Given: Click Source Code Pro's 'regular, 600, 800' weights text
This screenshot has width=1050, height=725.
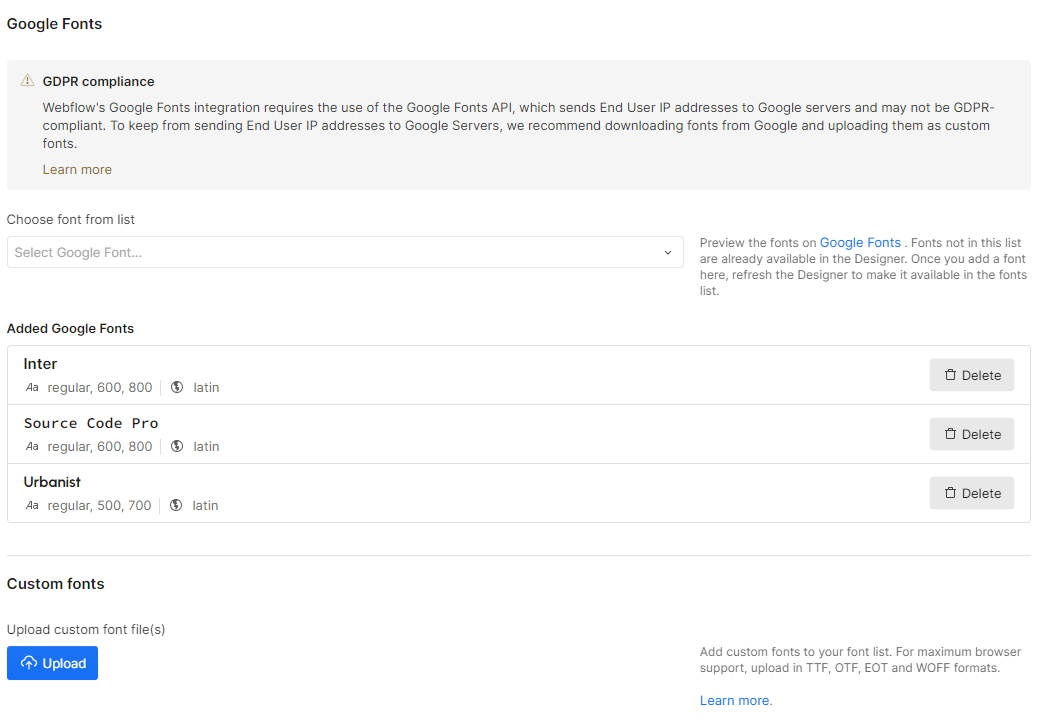Looking at the screenshot, I should click(100, 446).
